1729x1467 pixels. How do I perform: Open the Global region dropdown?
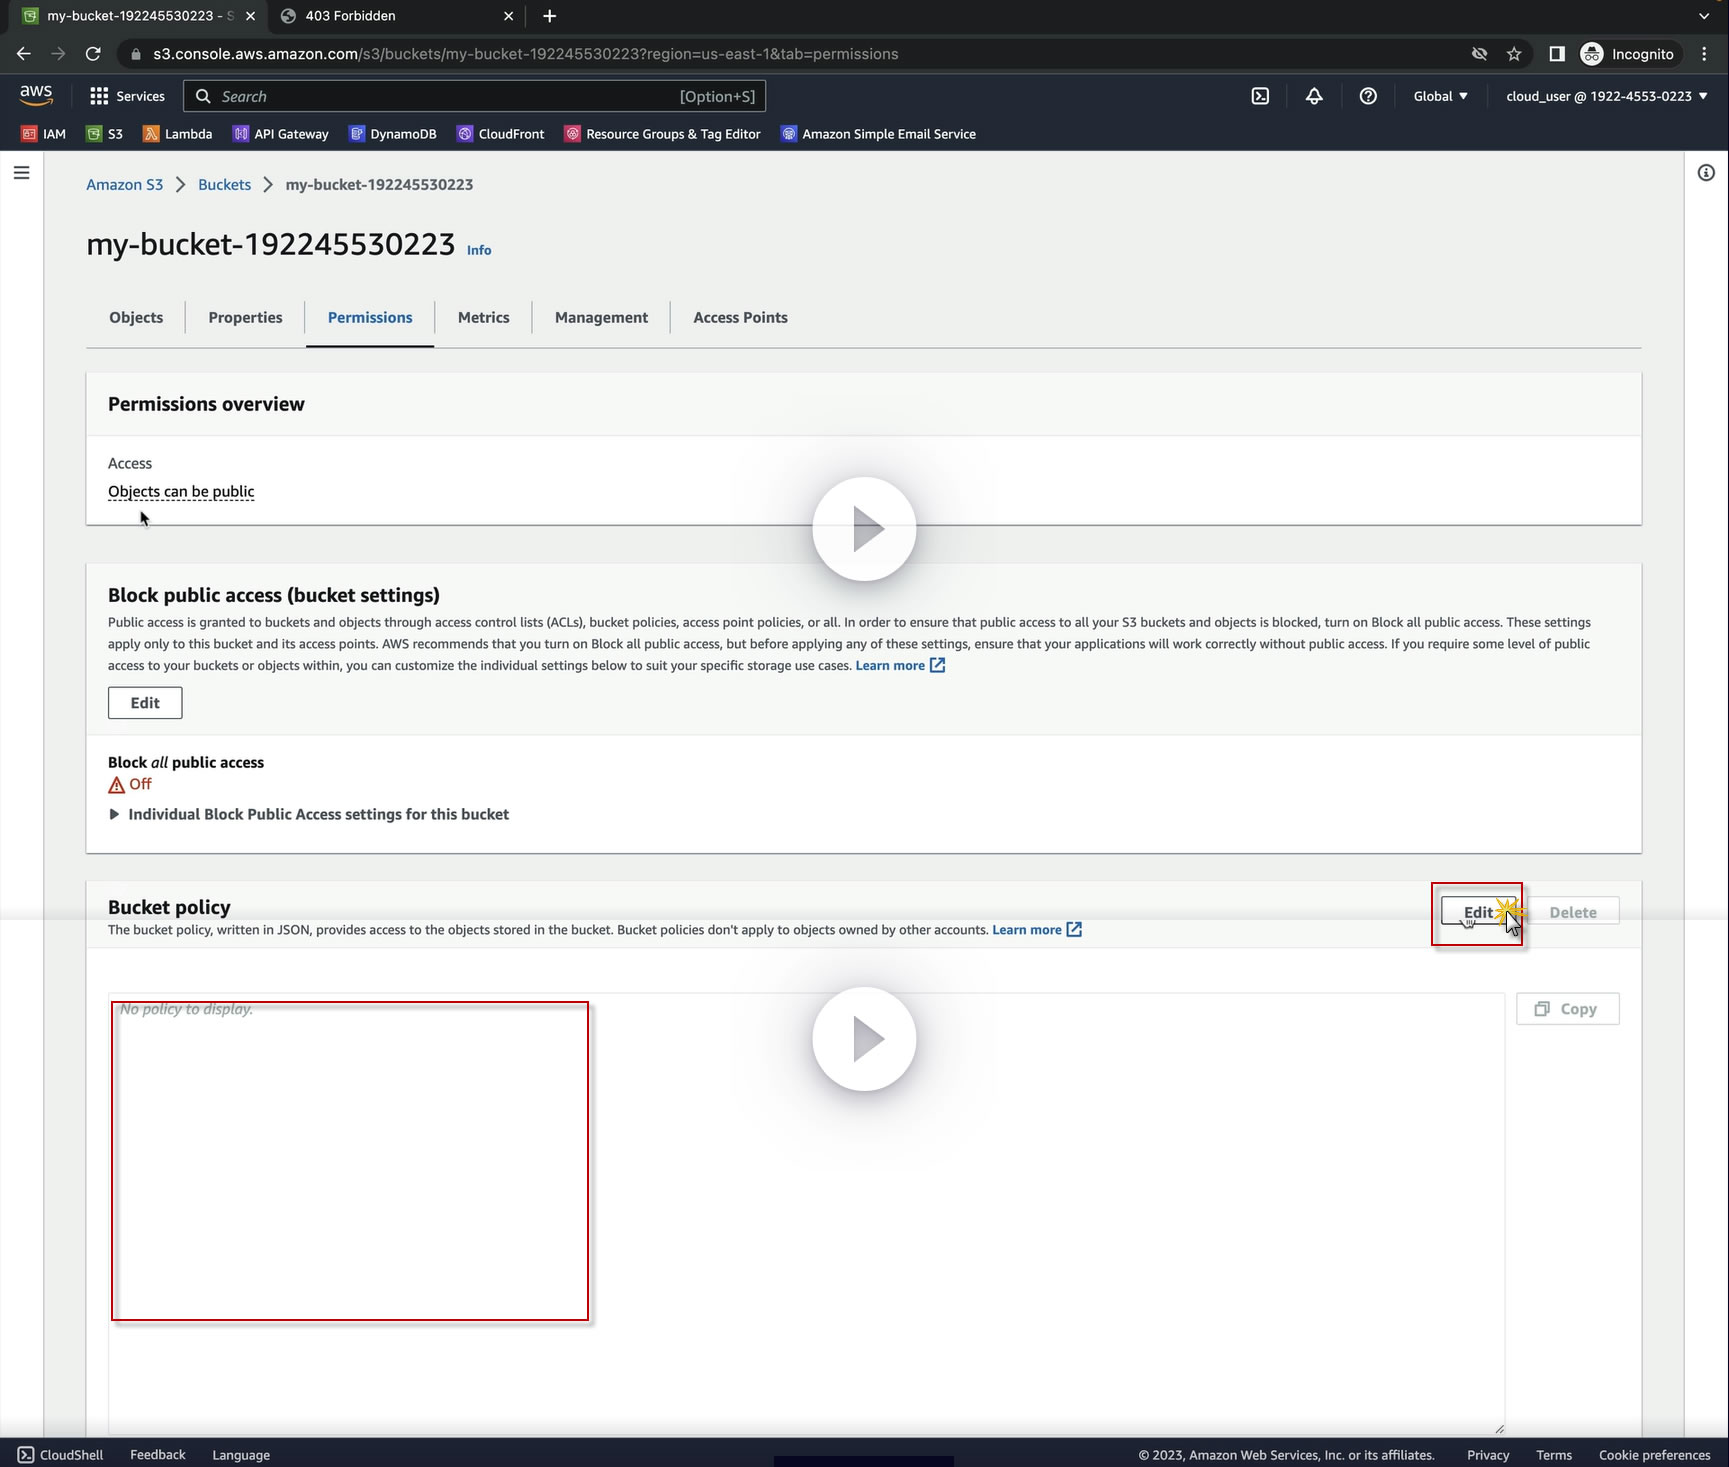click(1440, 96)
